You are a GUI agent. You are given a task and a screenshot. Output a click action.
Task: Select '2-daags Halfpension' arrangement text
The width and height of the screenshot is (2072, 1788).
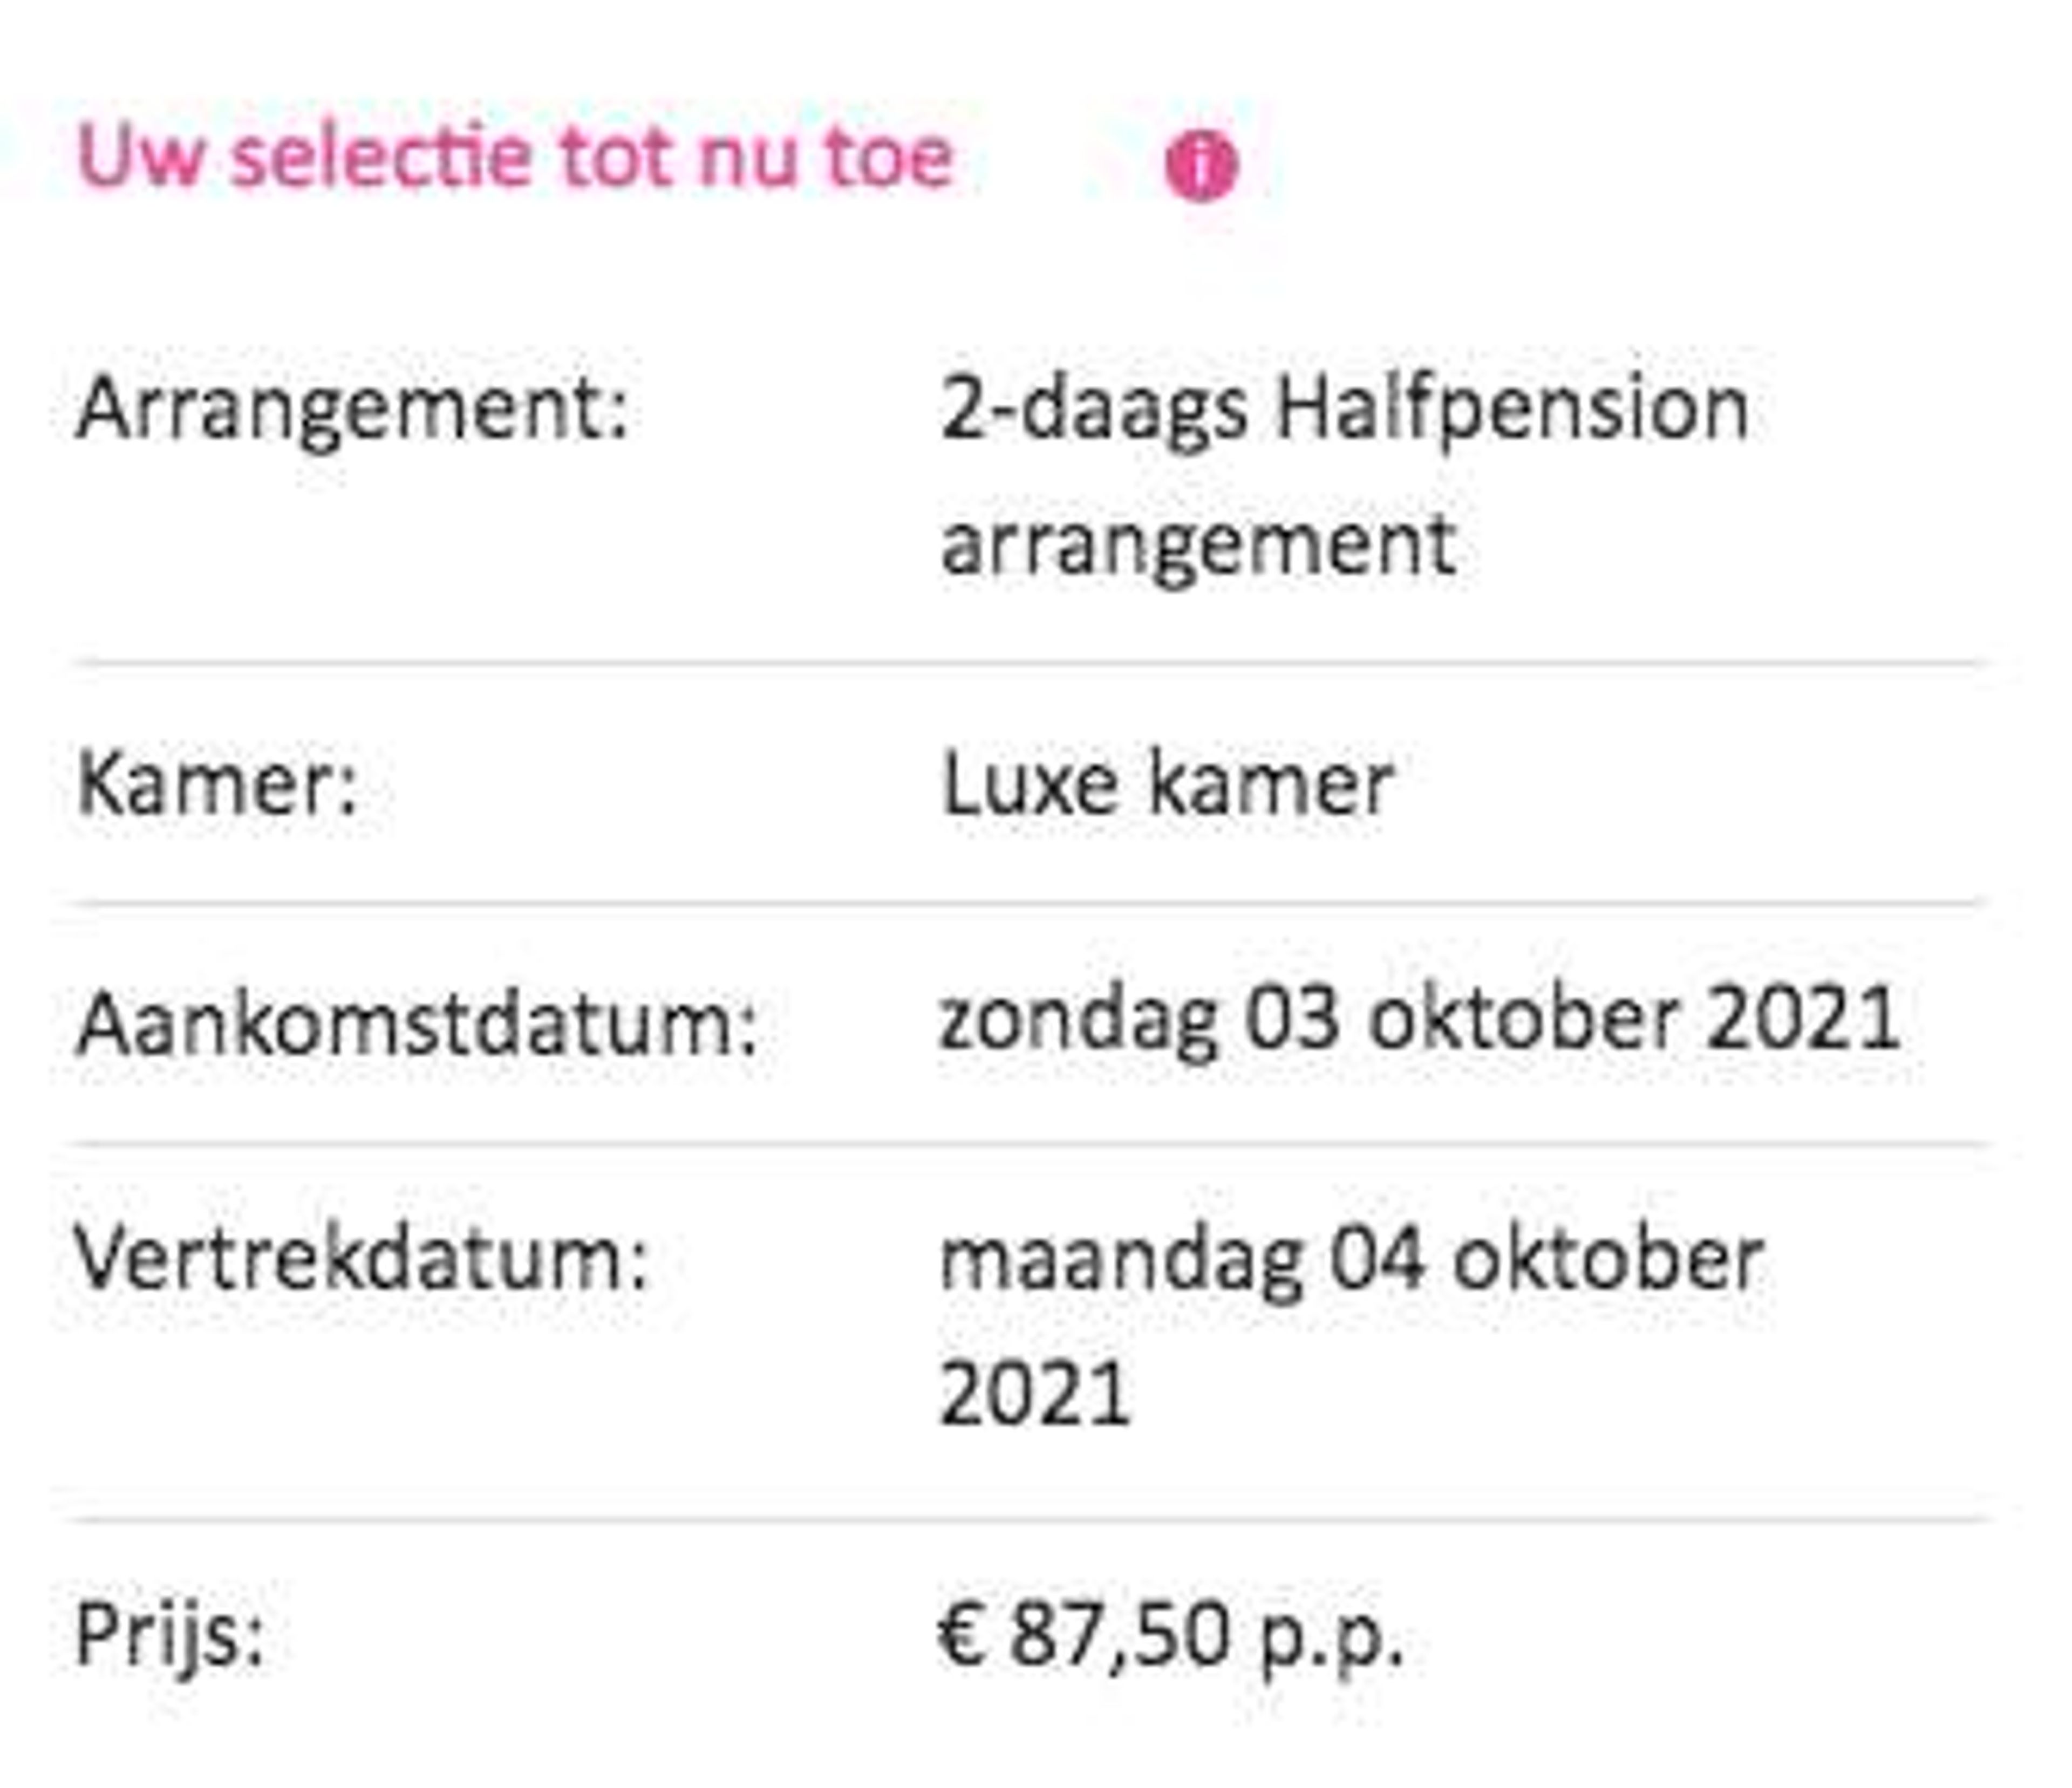point(1345,410)
